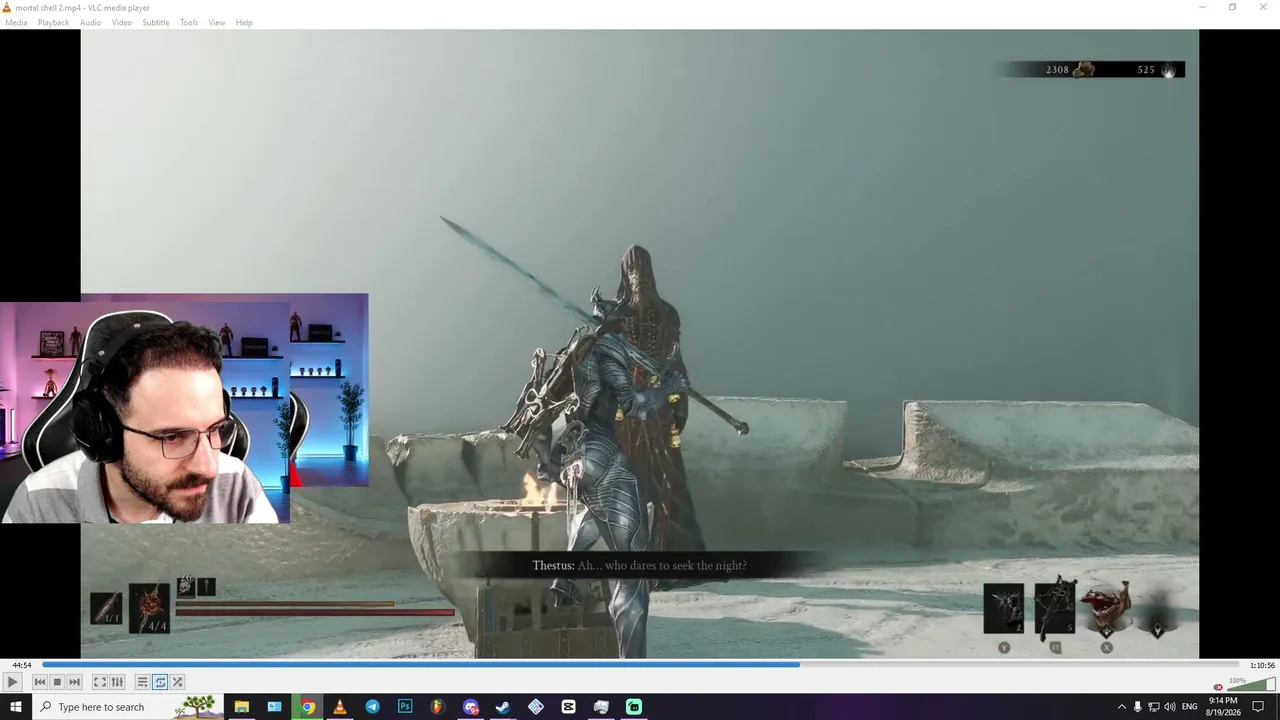This screenshot has width=1280, height=720.
Task: Switch to Google Chrome on the taskbar
Action: [x=307, y=707]
